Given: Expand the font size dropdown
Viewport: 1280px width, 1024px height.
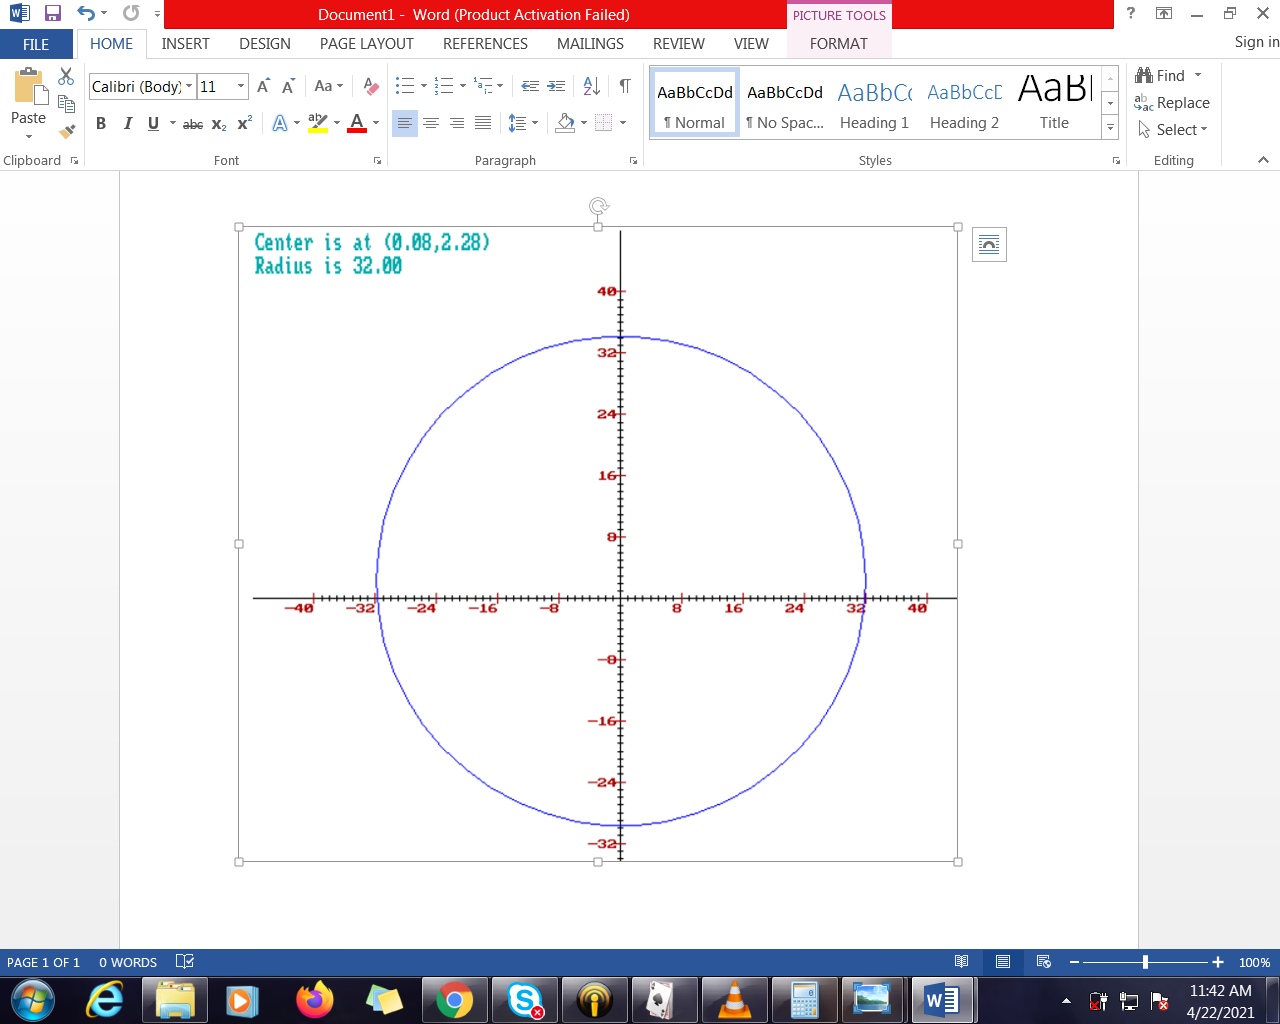Looking at the screenshot, I should [x=241, y=87].
